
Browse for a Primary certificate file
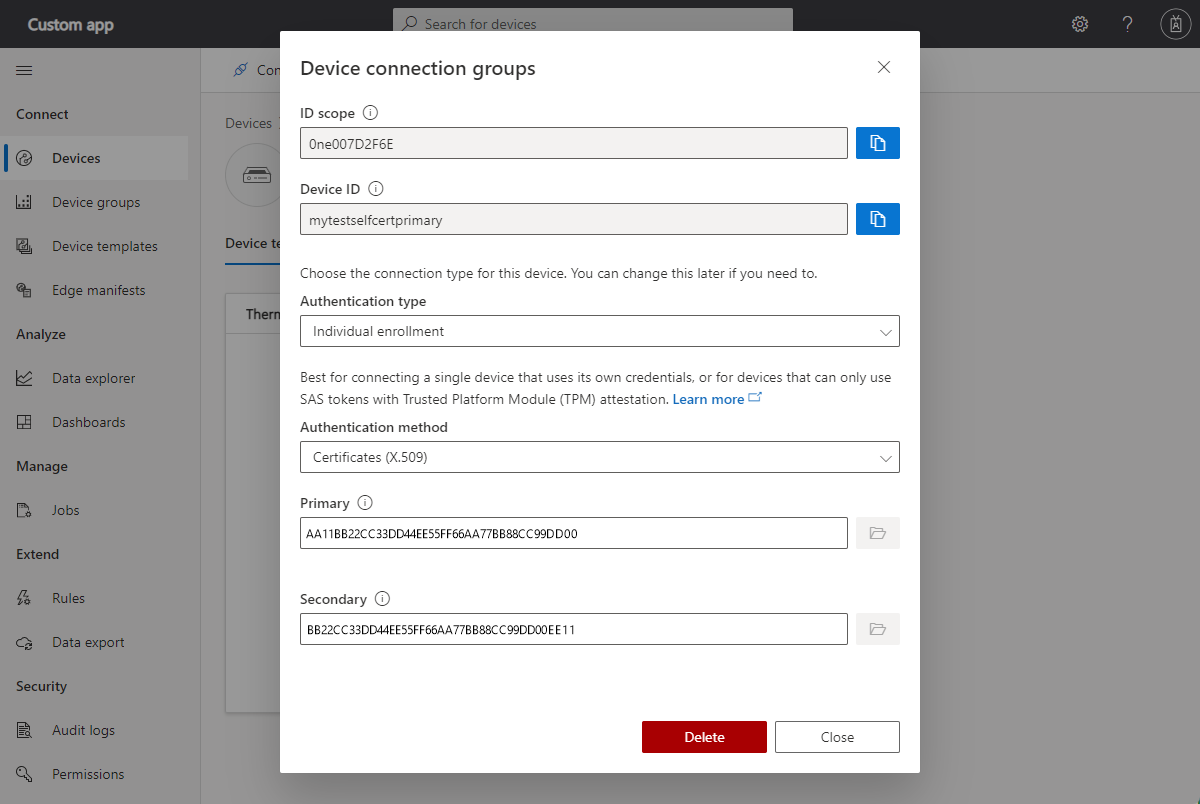pyautogui.click(x=877, y=532)
